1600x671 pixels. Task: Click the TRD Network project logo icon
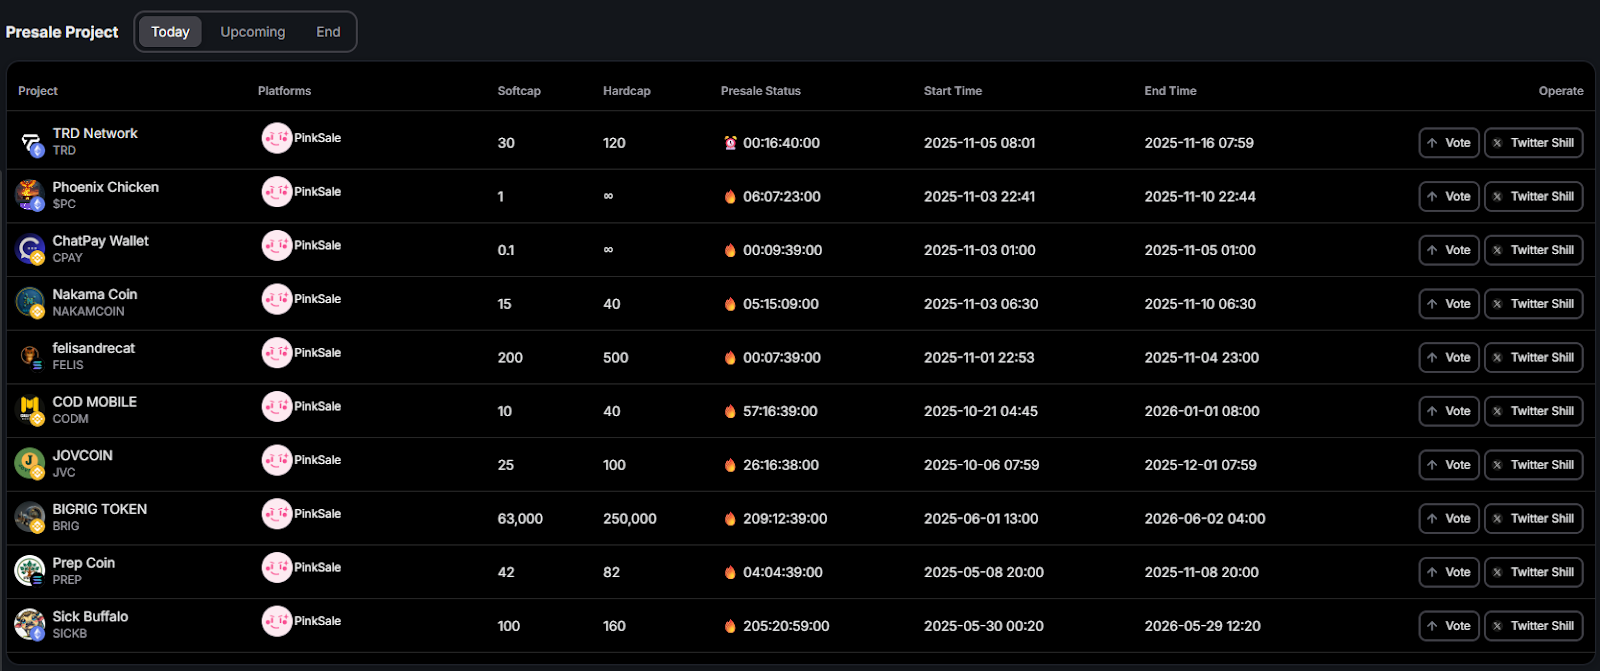click(30, 143)
